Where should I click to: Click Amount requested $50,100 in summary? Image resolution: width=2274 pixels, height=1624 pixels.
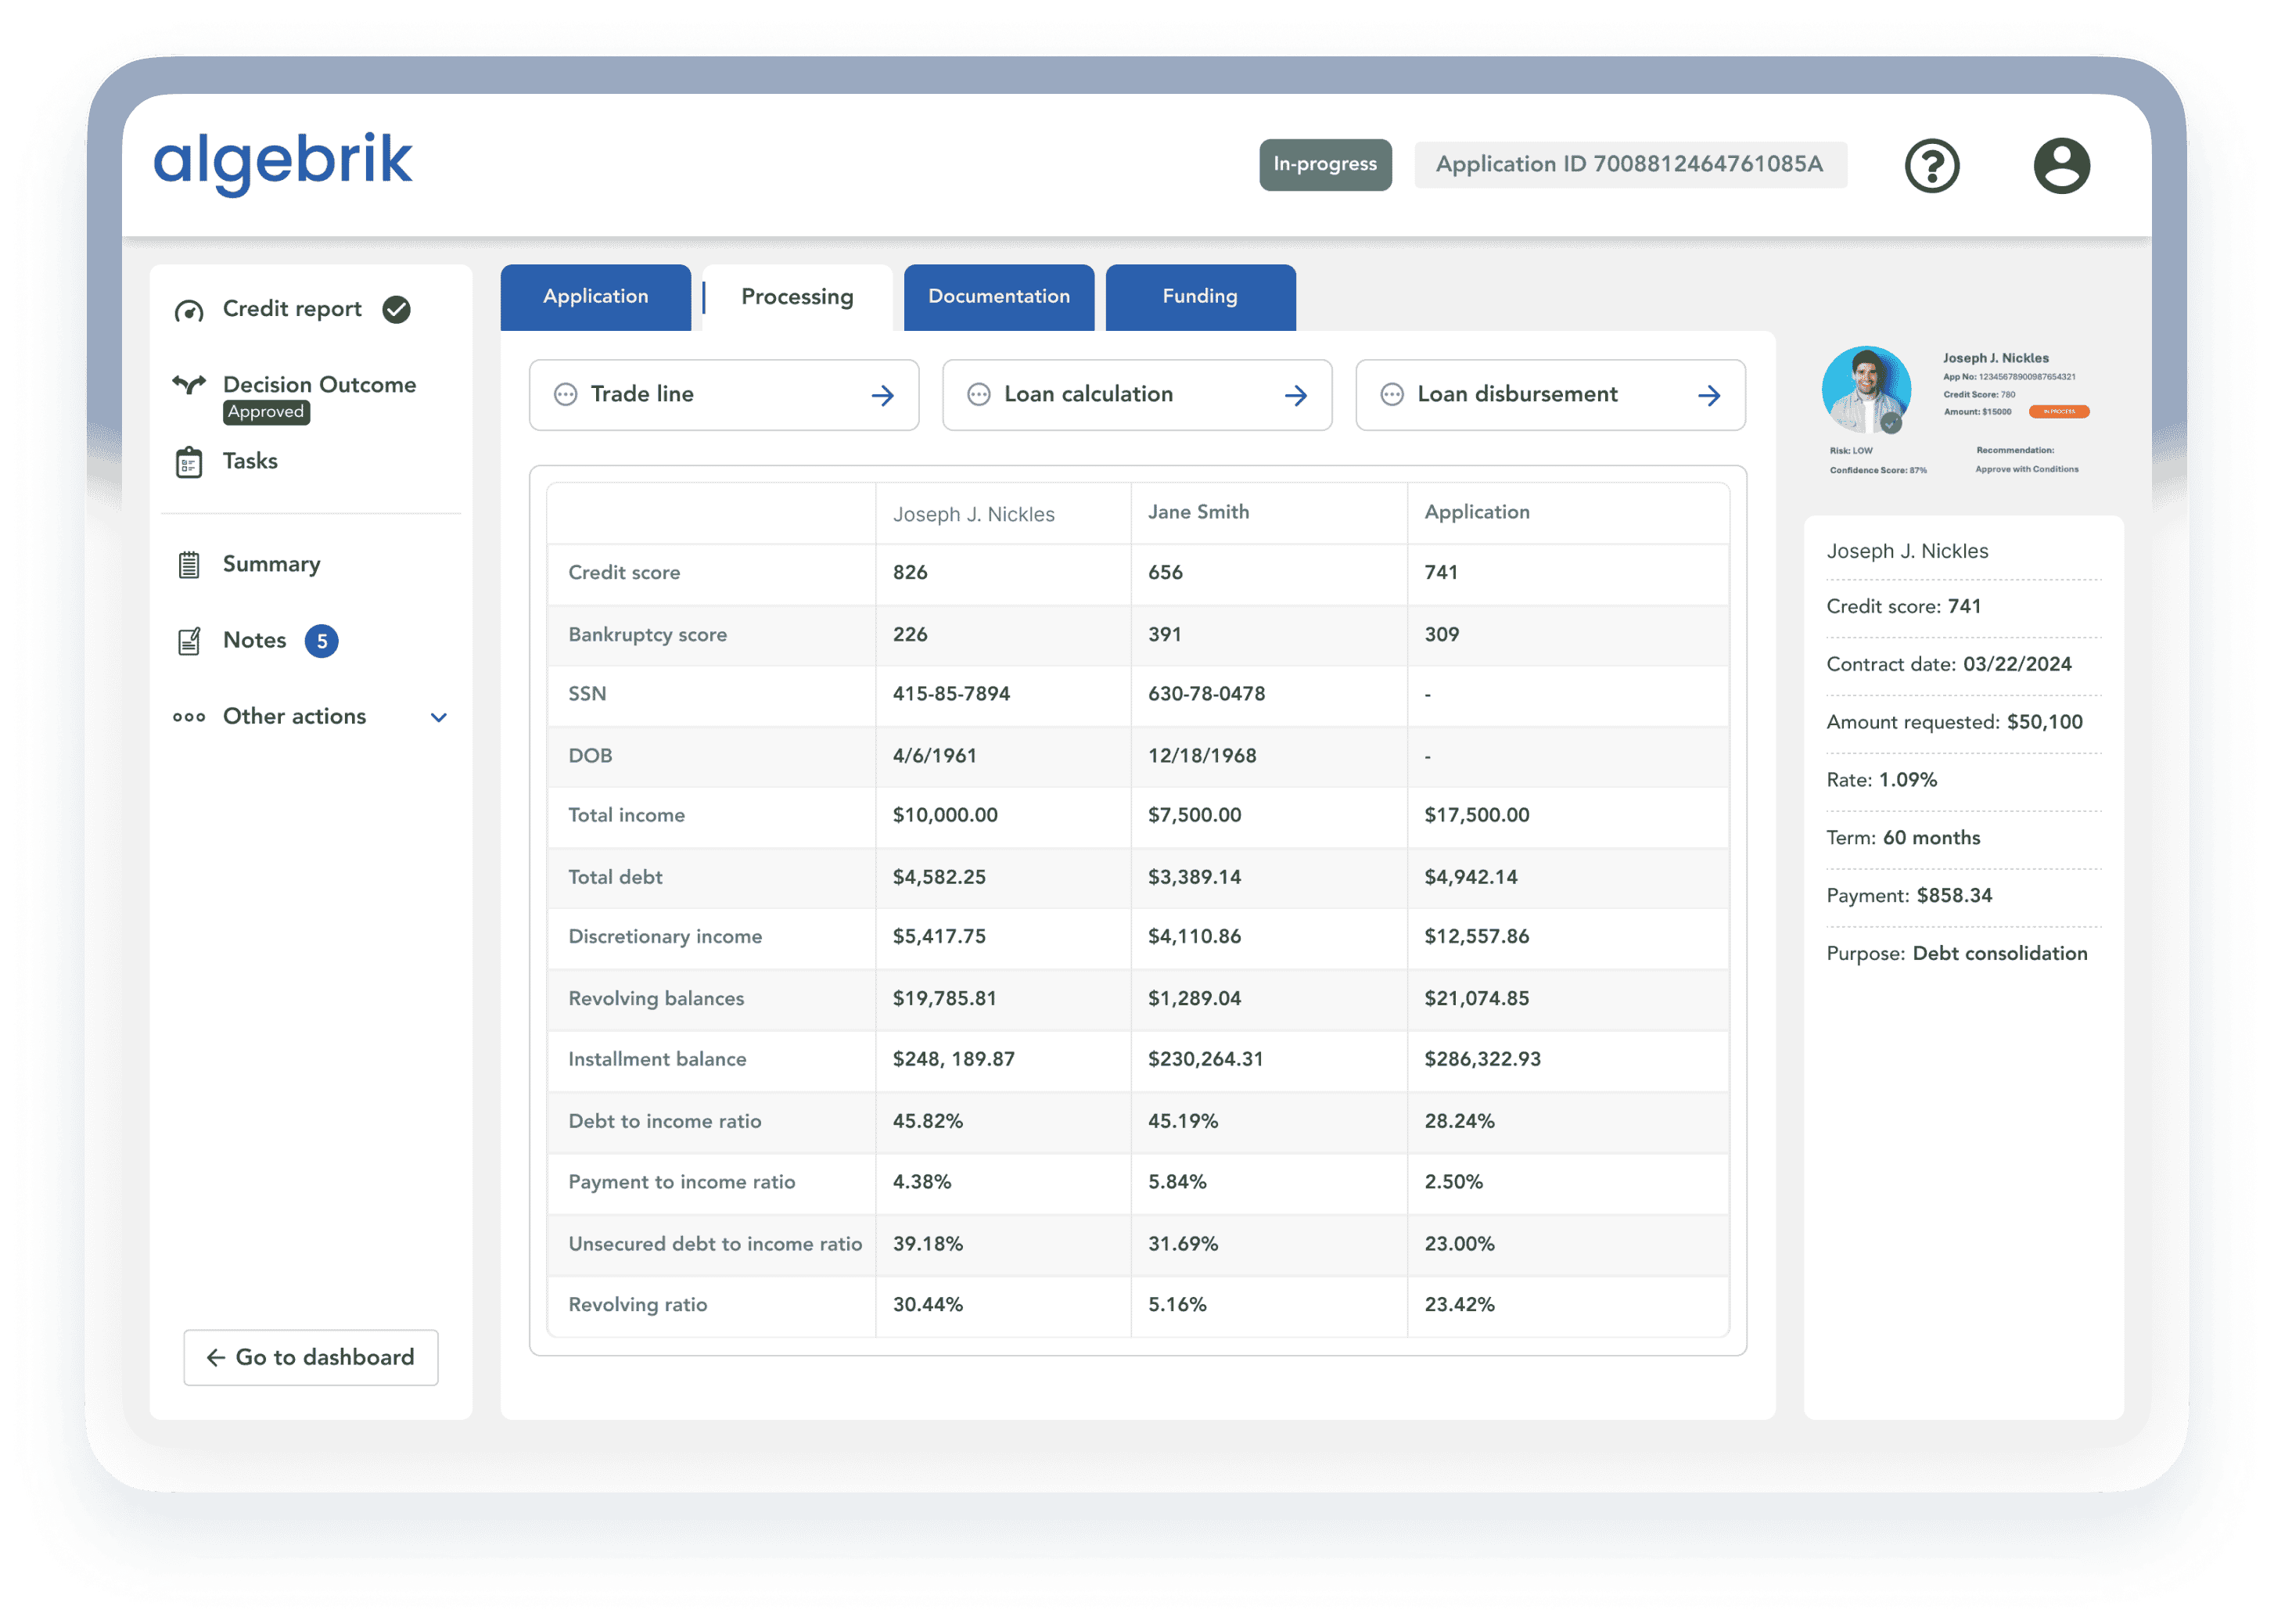[x=1954, y=723]
